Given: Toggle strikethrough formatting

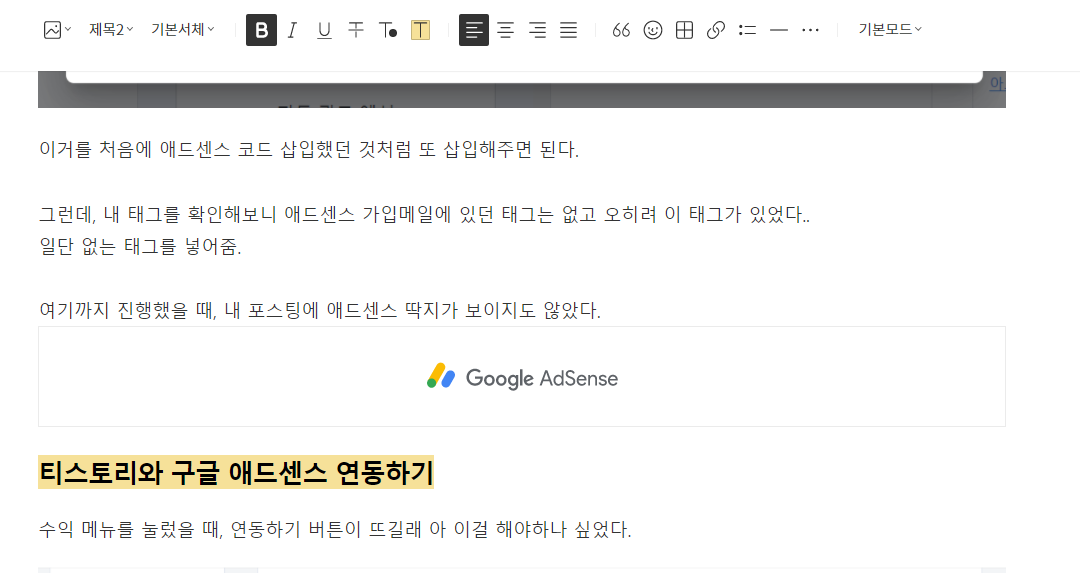Looking at the screenshot, I should [355, 30].
